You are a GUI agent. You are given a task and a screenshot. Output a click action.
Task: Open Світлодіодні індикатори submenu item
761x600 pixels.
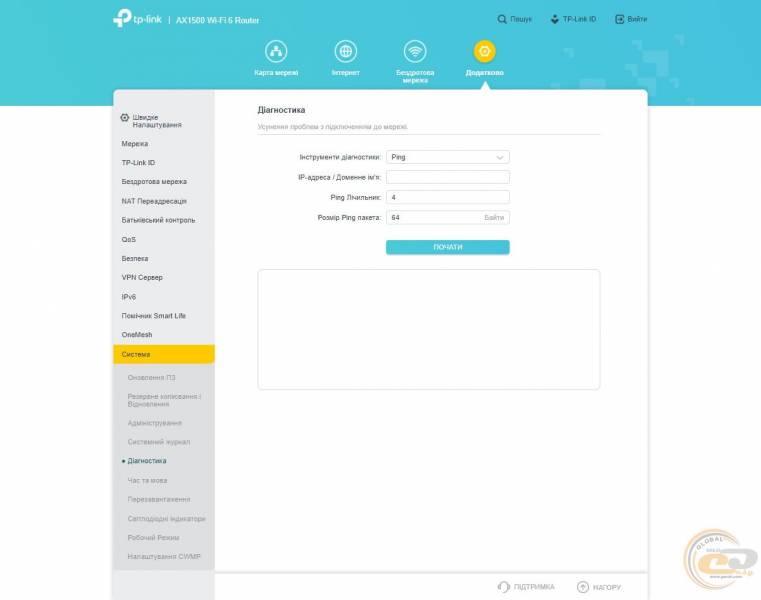(166, 518)
